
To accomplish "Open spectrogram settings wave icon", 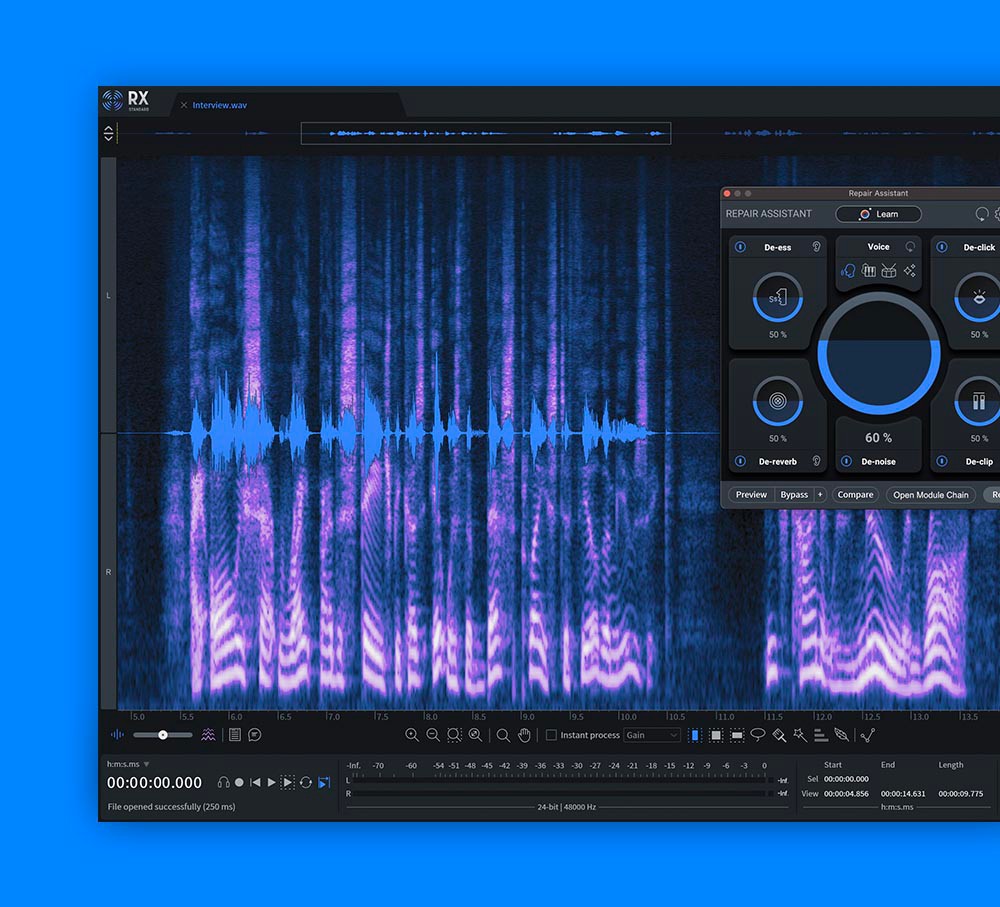I will [208, 735].
